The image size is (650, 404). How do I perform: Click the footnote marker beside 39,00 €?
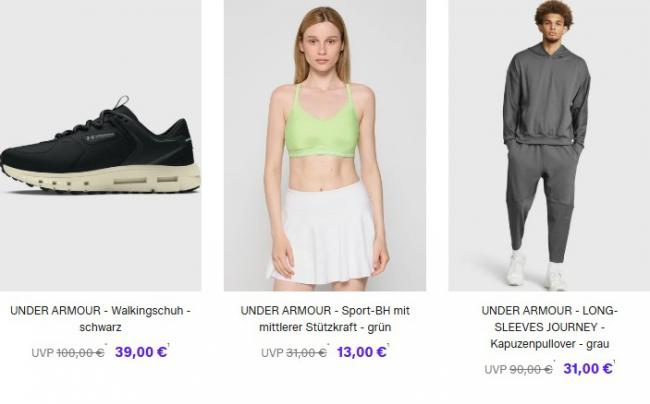click(169, 345)
